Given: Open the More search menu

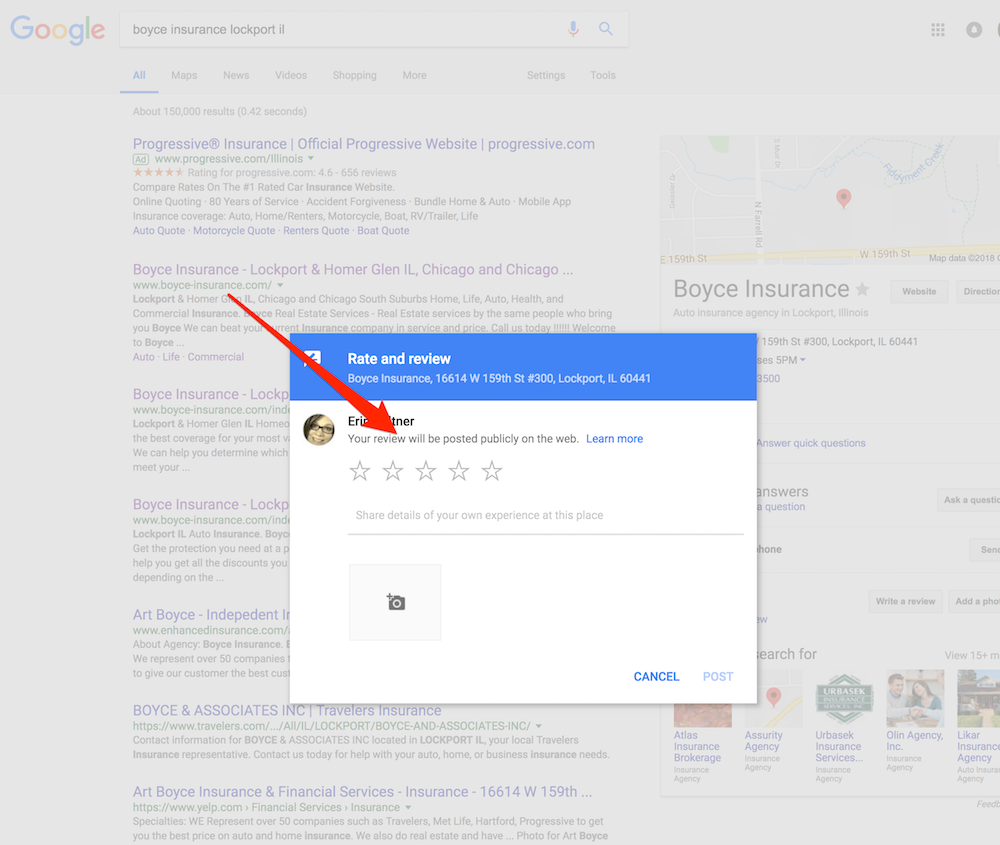Looking at the screenshot, I should (x=415, y=75).
